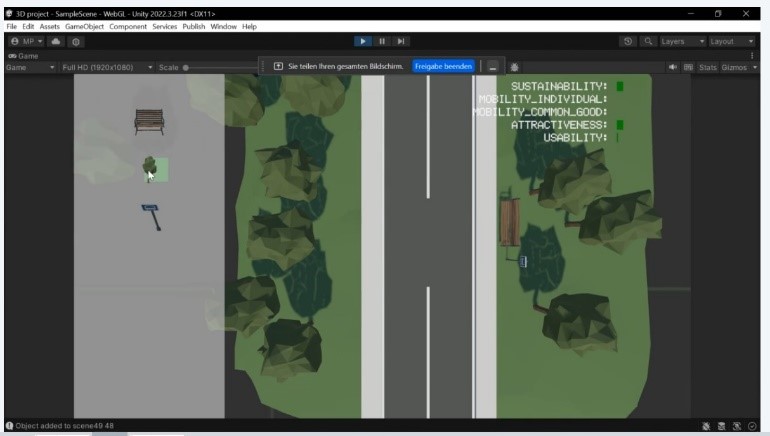Open the Undo History icon
770x436 pixels.
[628, 41]
